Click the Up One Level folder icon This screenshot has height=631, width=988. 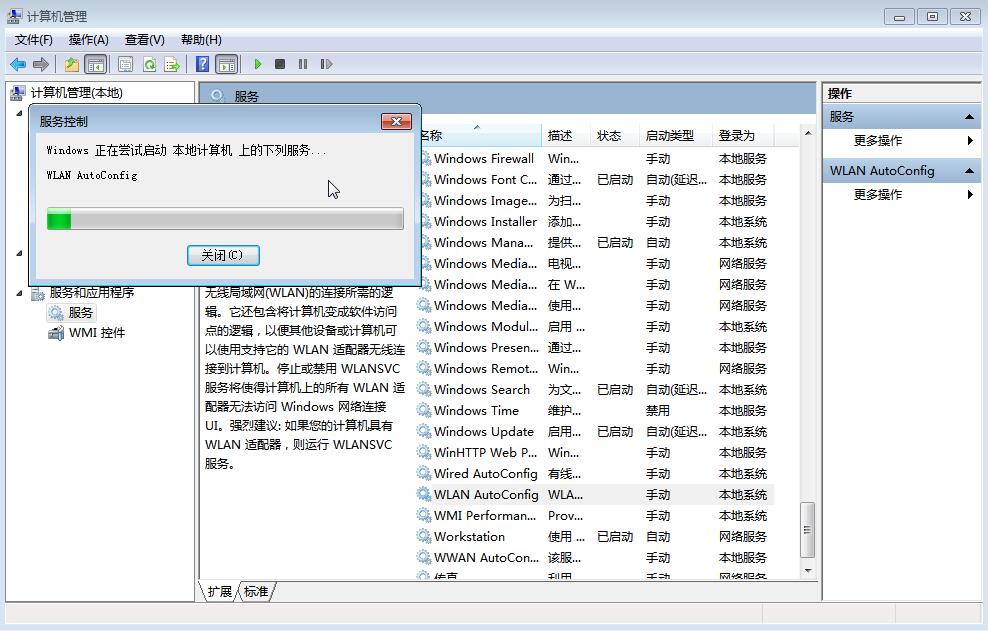[x=72, y=64]
